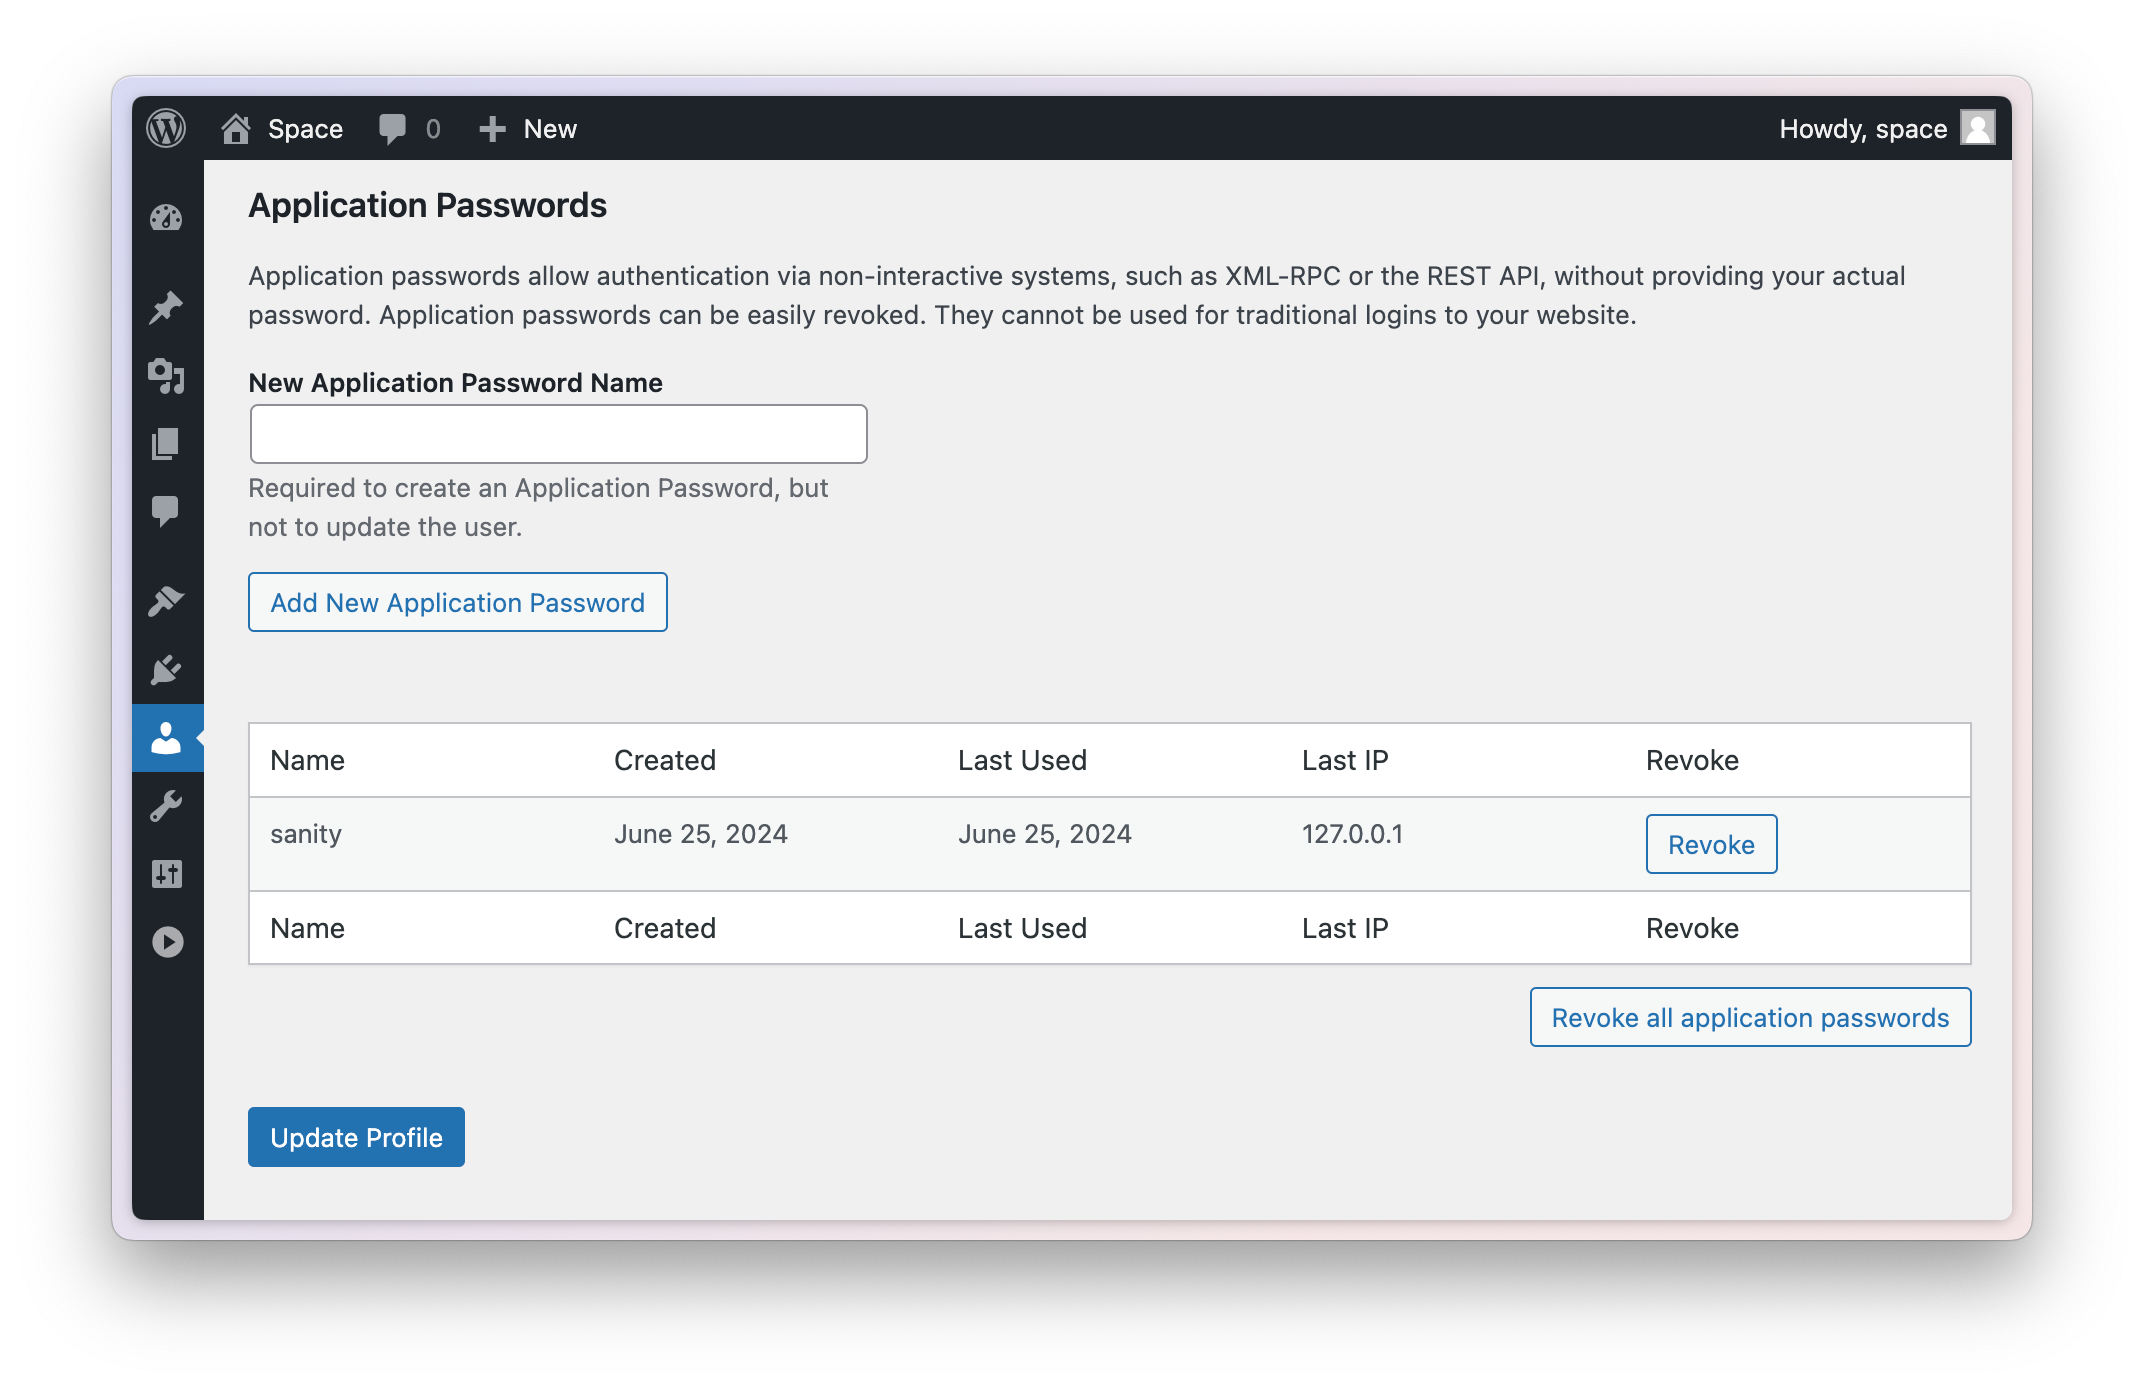2144x1388 pixels.
Task: Visit the Space site home link
Action: click(282, 129)
